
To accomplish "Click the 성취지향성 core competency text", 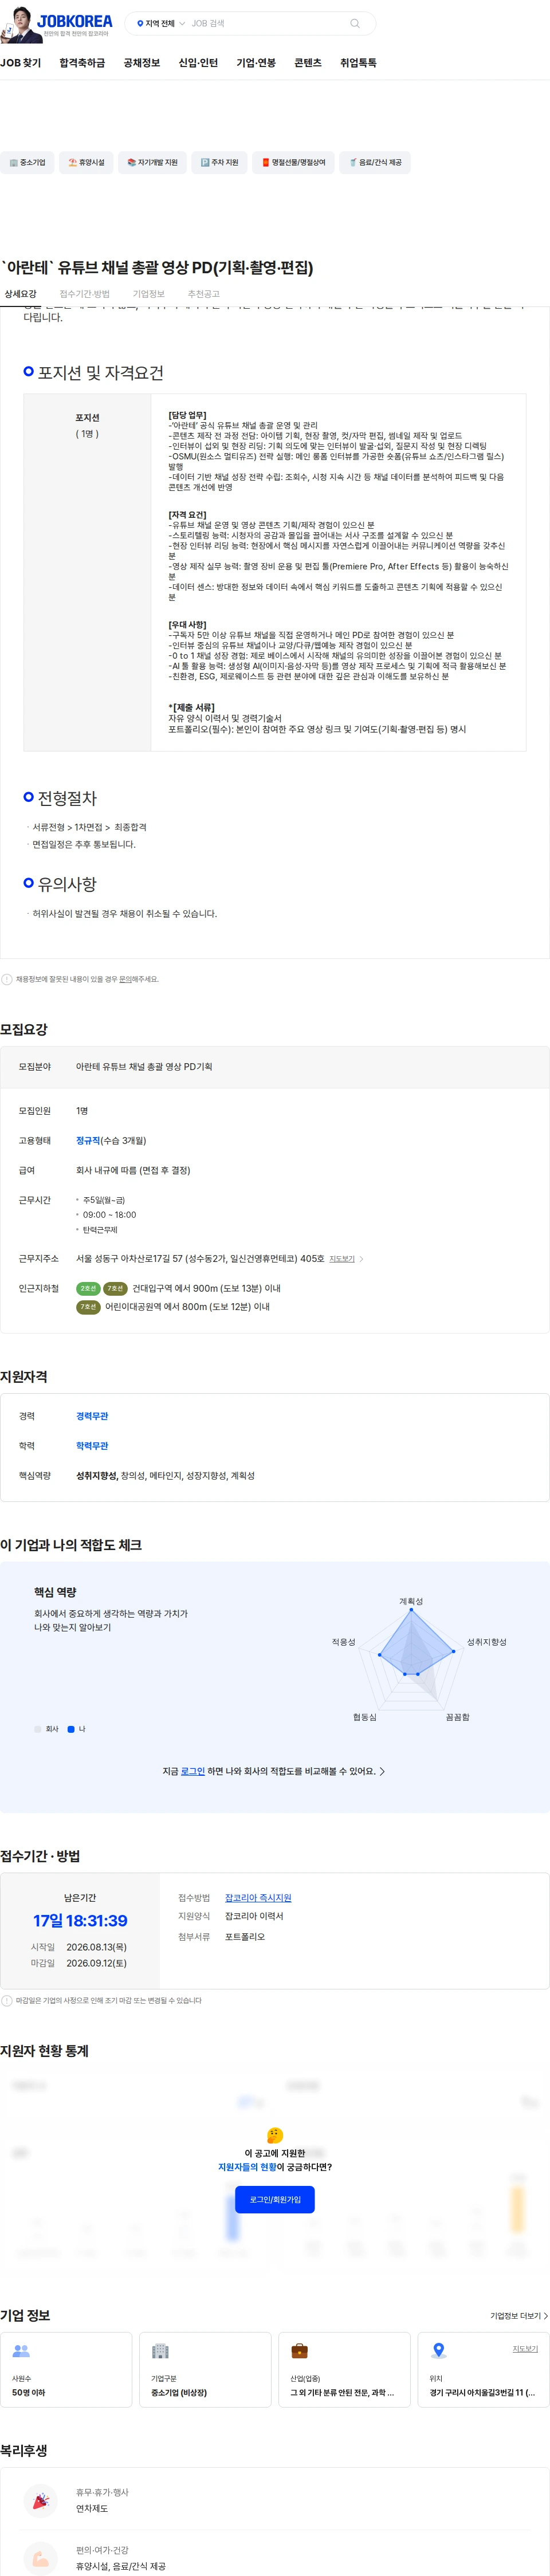I will click(x=96, y=1475).
